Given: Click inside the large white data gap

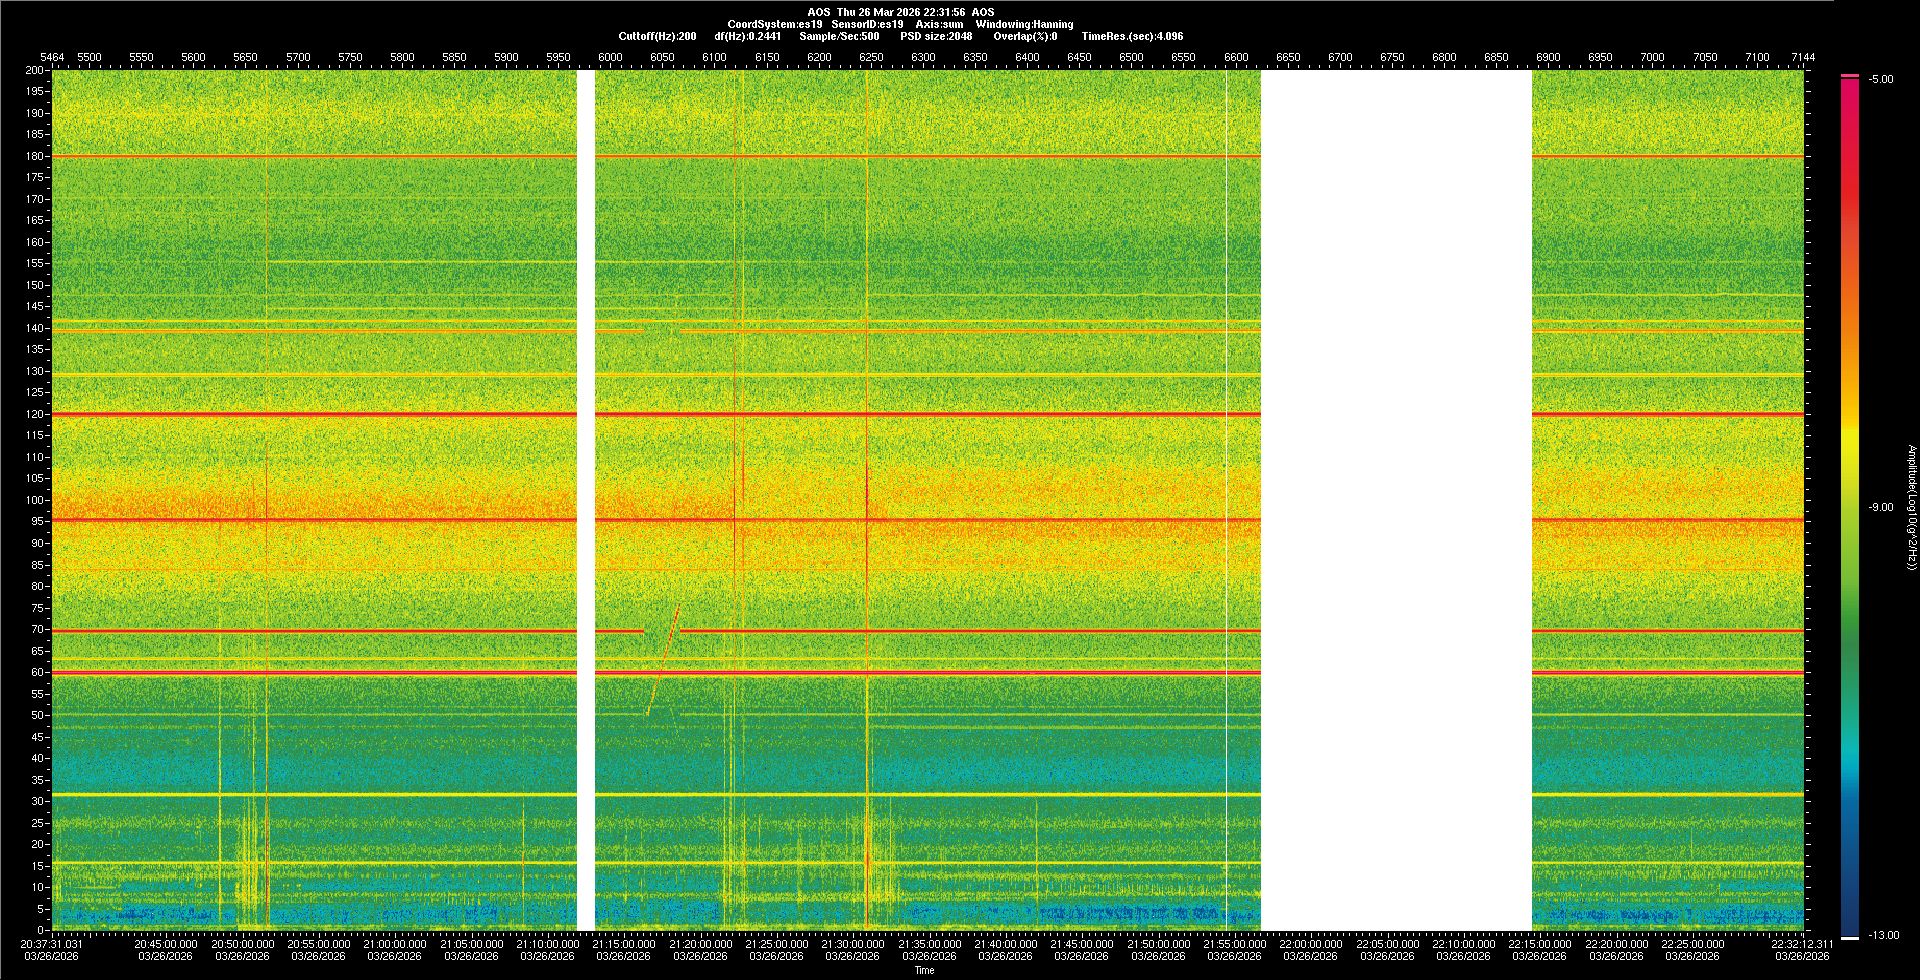Looking at the screenshot, I should (x=1396, y=500).
